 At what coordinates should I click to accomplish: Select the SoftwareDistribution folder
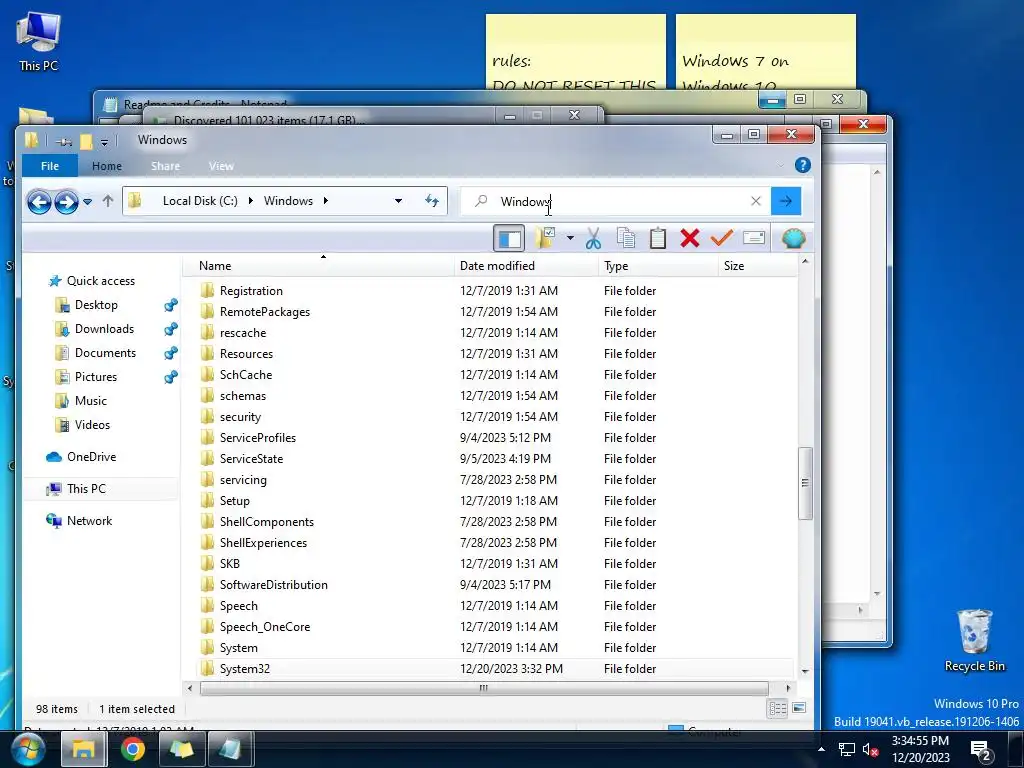[274, 585]
